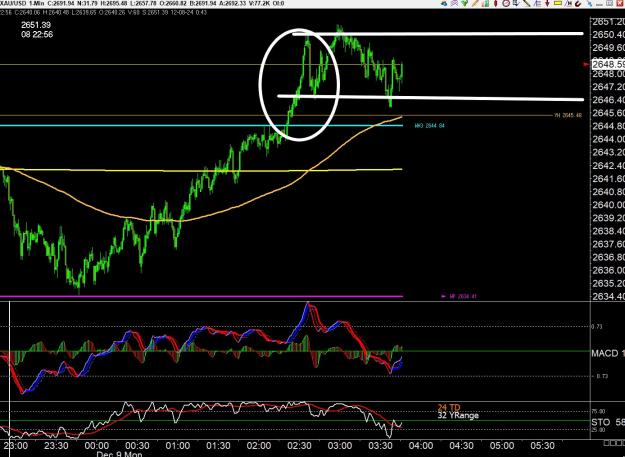The image size is (625, 457).
Task: Click the 00:00 time axis label
Action: [x=97, y=445]
